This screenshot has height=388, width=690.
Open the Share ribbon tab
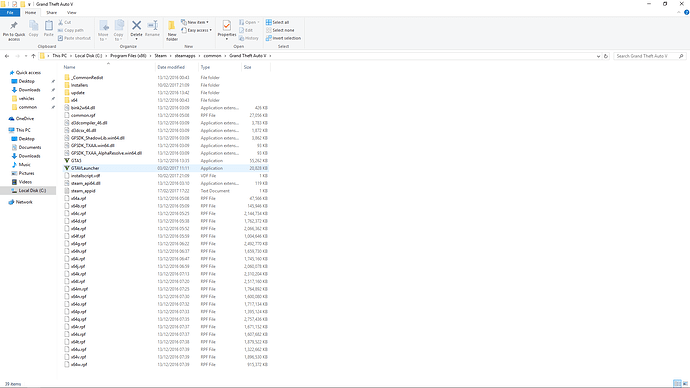click(51, 13)
